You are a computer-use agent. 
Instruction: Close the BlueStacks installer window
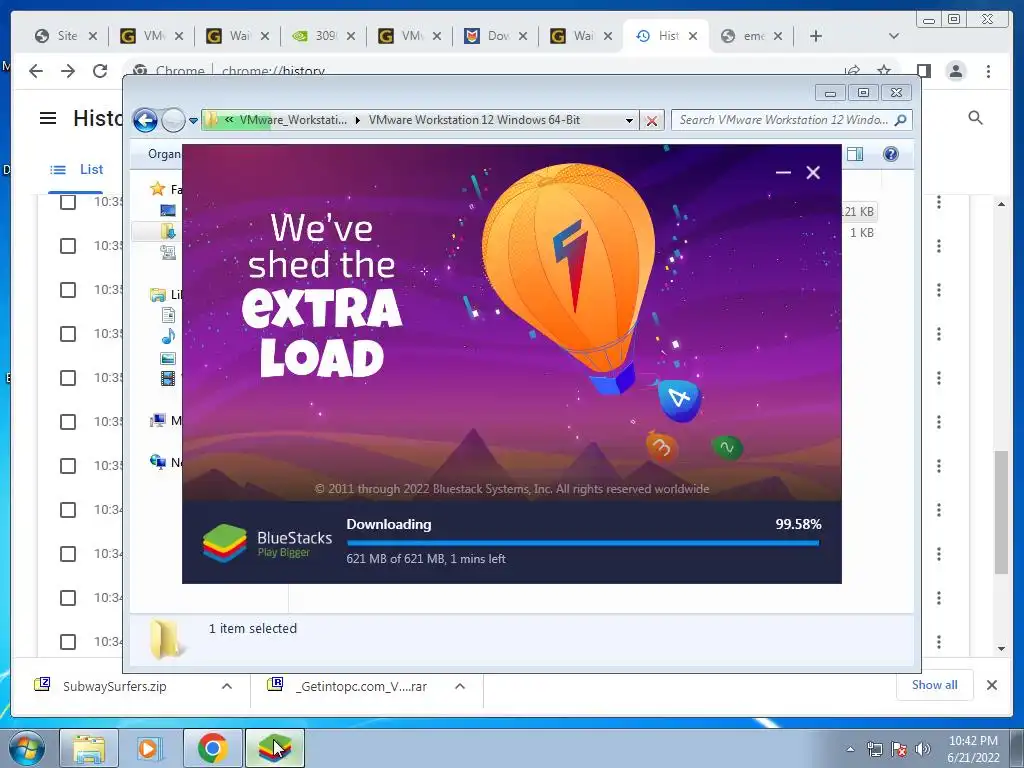(x=813, y=172)
